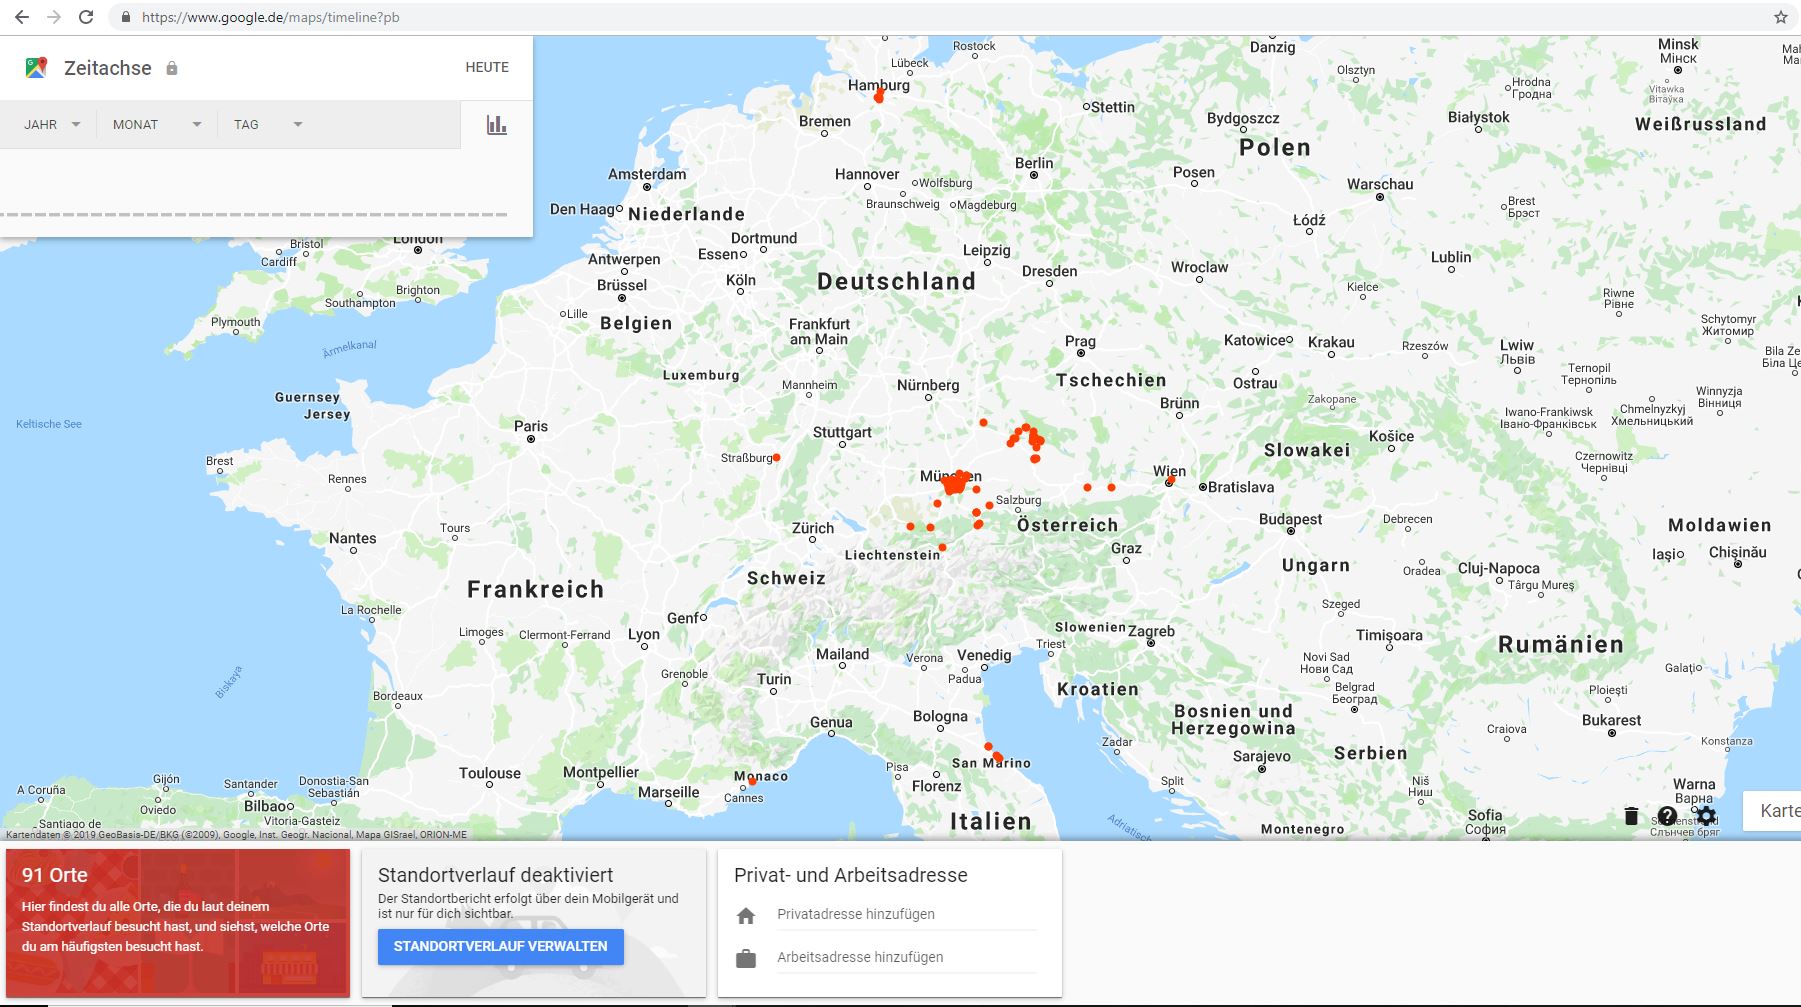Open the bar chart statistics icon
The width and height of the screenshot is (1801, 1007).
point(497,125)
